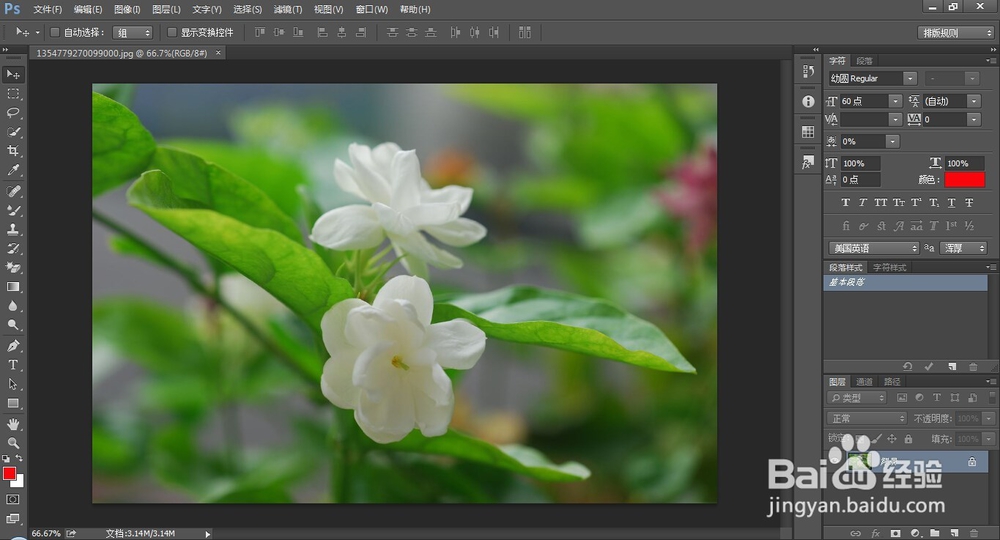Screen dimensions: 1000x540
Task: Select the Rectangle shape tool
Action: click(x=13, y=403)
